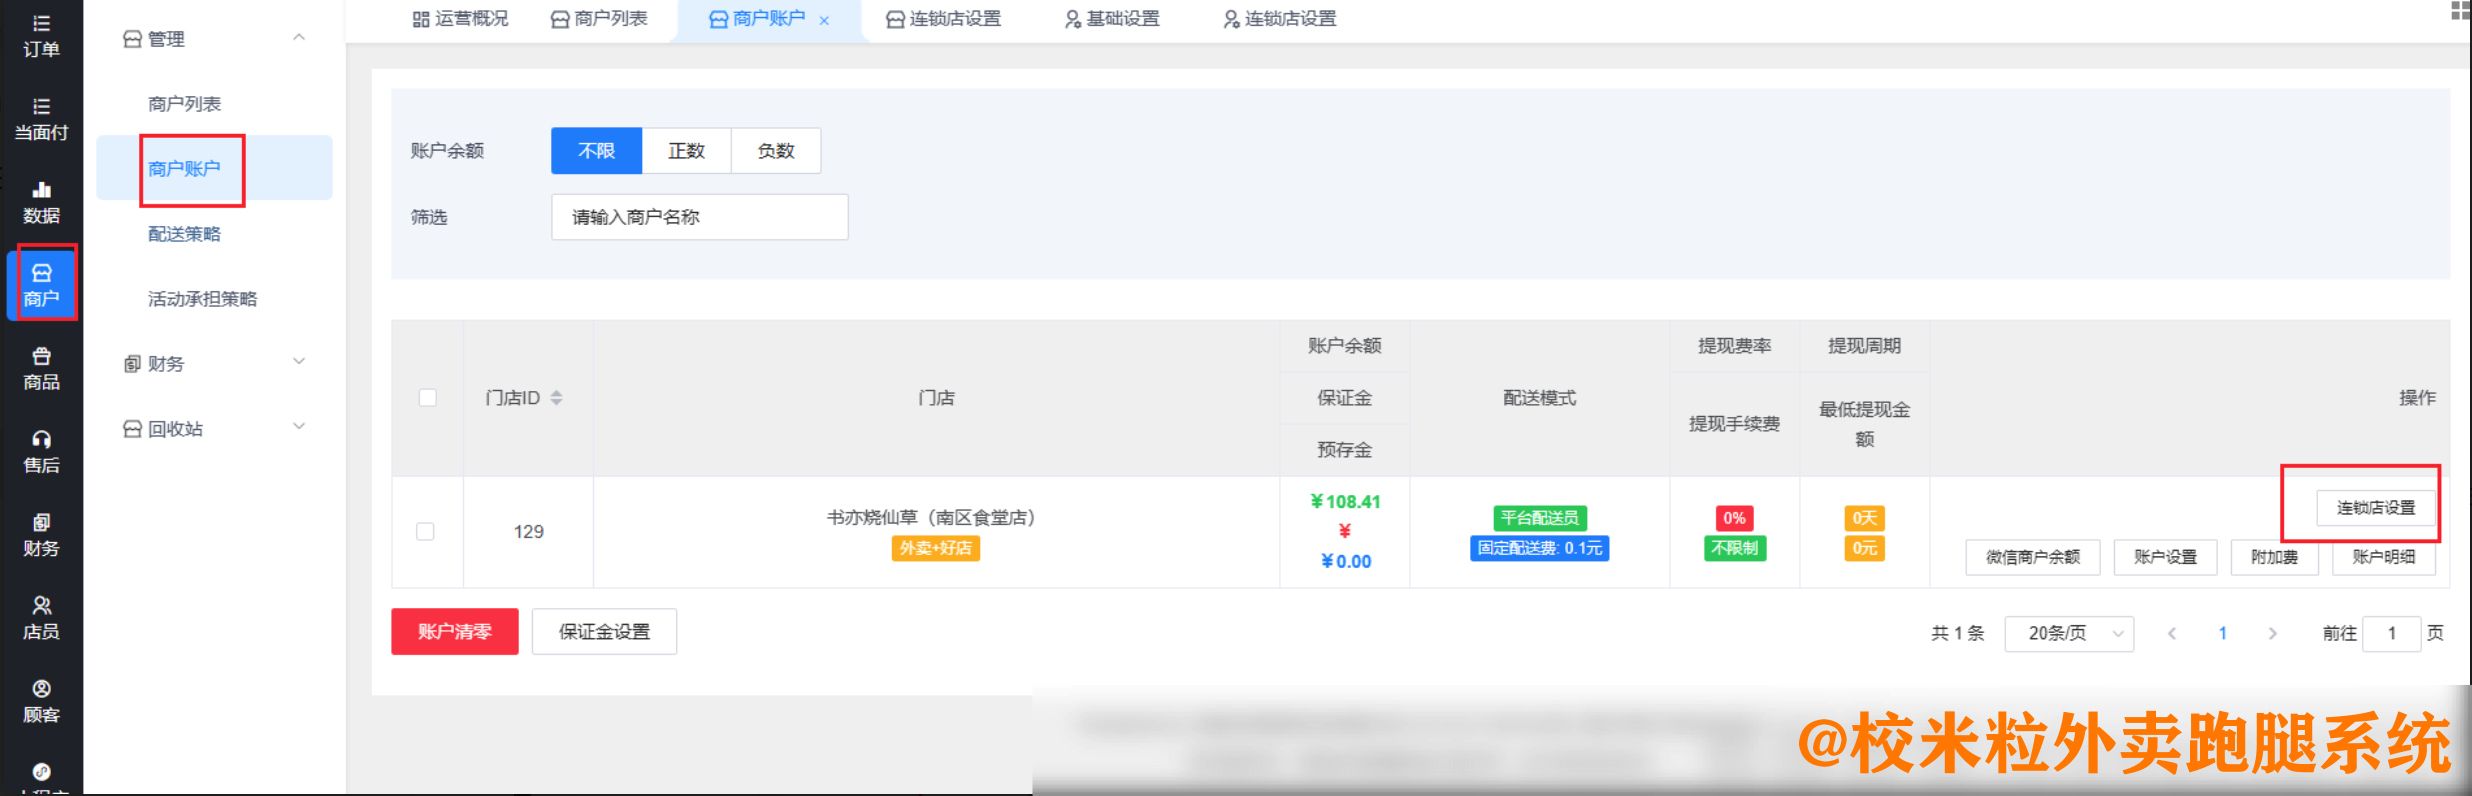Viewport: 2472px width, 796px height.
Task: Open the 订单 sidebar section
Action: [41, 36]
